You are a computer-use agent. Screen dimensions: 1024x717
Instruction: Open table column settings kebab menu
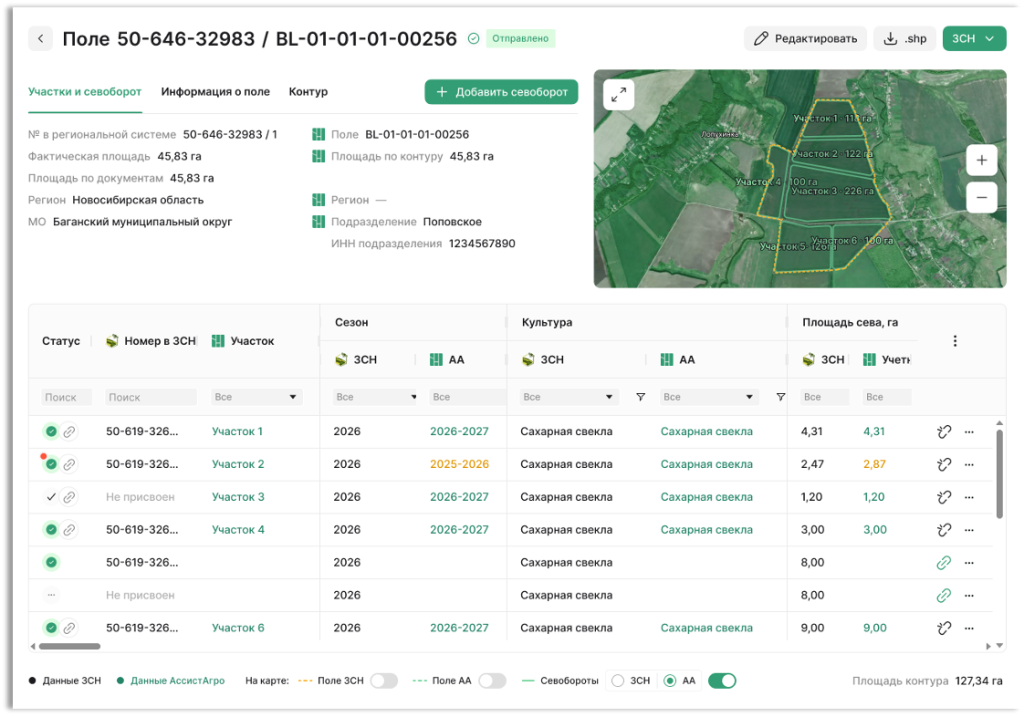(x=955, y=341)
